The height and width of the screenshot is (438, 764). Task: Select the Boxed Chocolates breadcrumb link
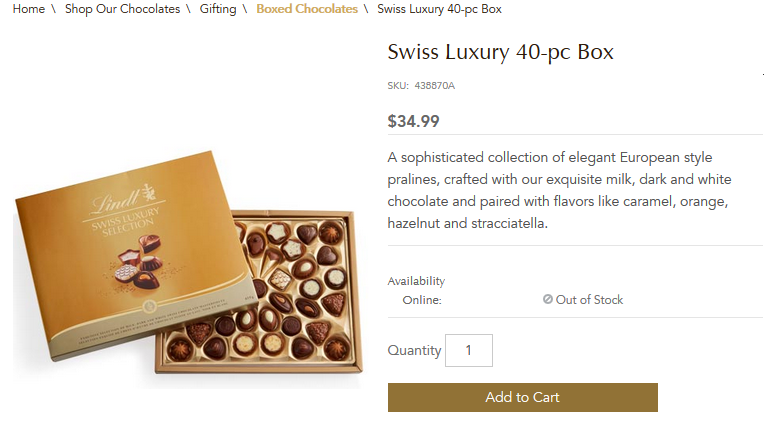(306, 9)
